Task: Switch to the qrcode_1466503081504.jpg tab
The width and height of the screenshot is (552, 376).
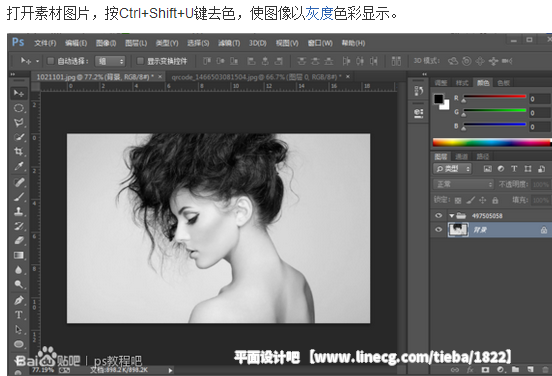Action: point(258,76)
